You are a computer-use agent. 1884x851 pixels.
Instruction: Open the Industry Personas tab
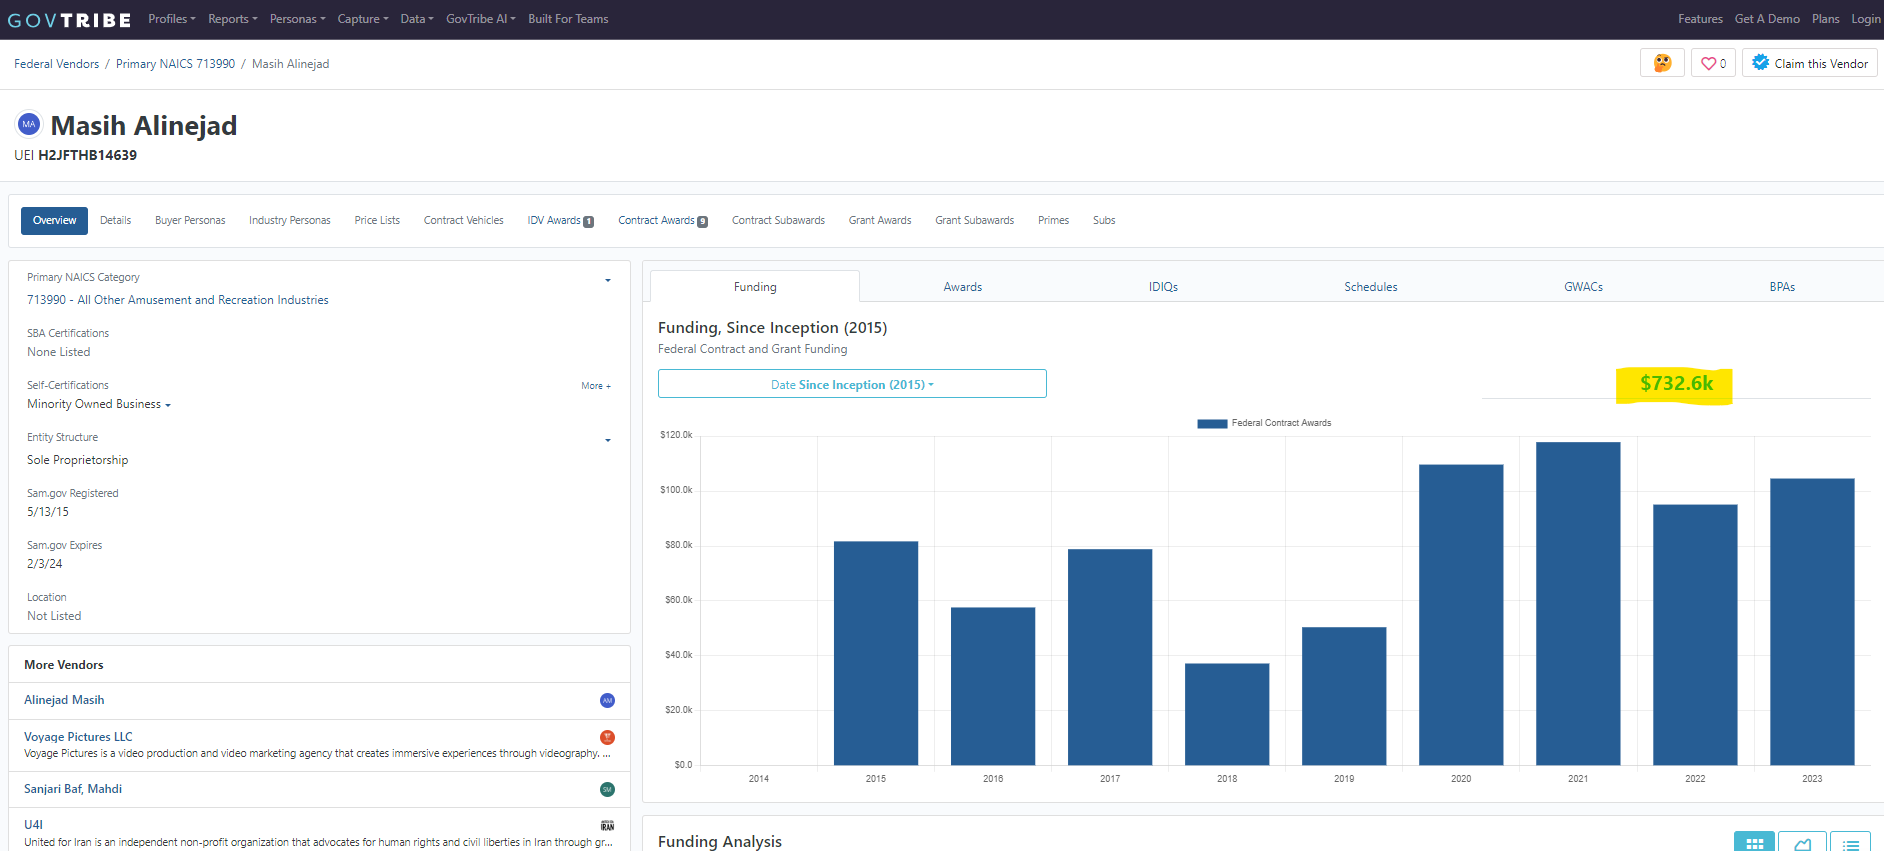point(290,221)
